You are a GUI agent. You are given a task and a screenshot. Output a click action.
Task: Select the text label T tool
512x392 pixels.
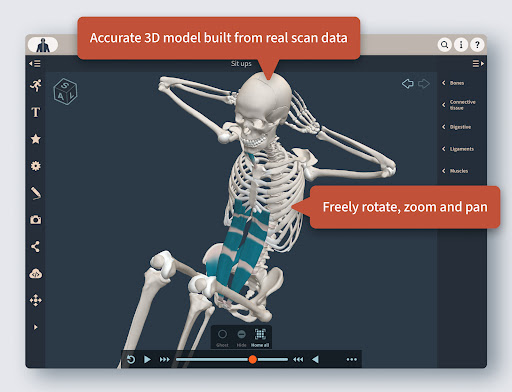(36, 112)
